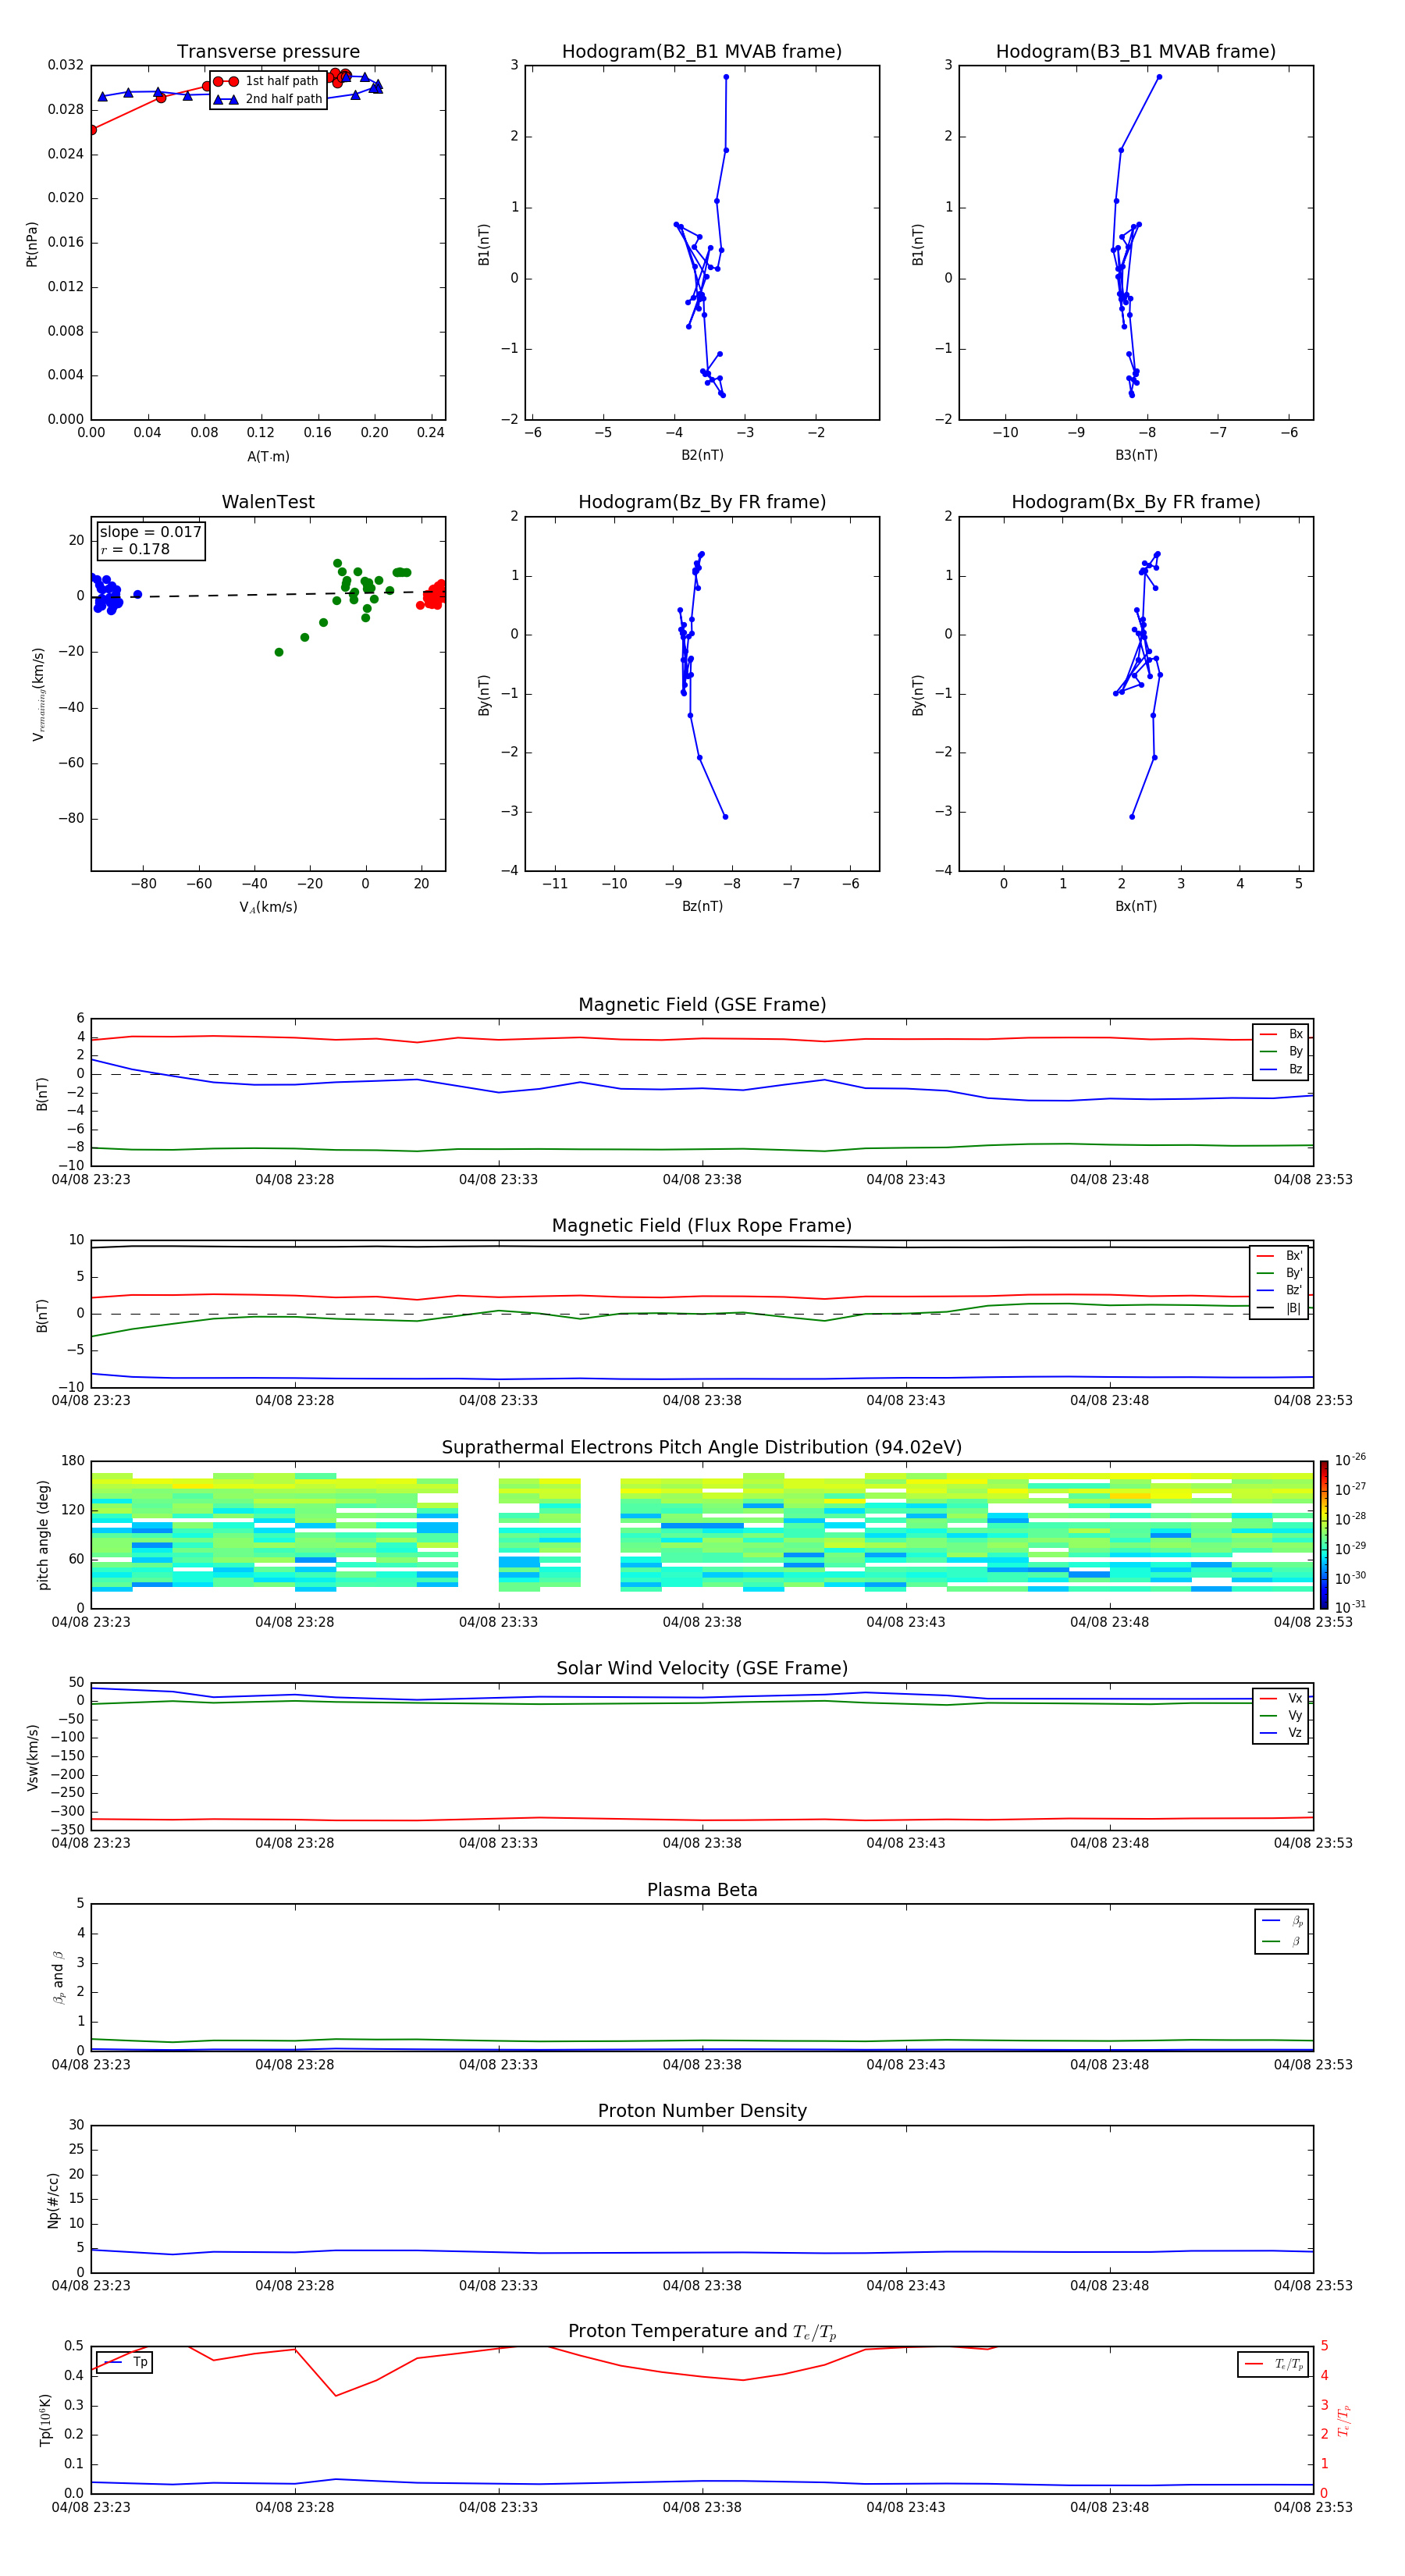Click the '10^-31' color bar label

tap(1350, 1607)
